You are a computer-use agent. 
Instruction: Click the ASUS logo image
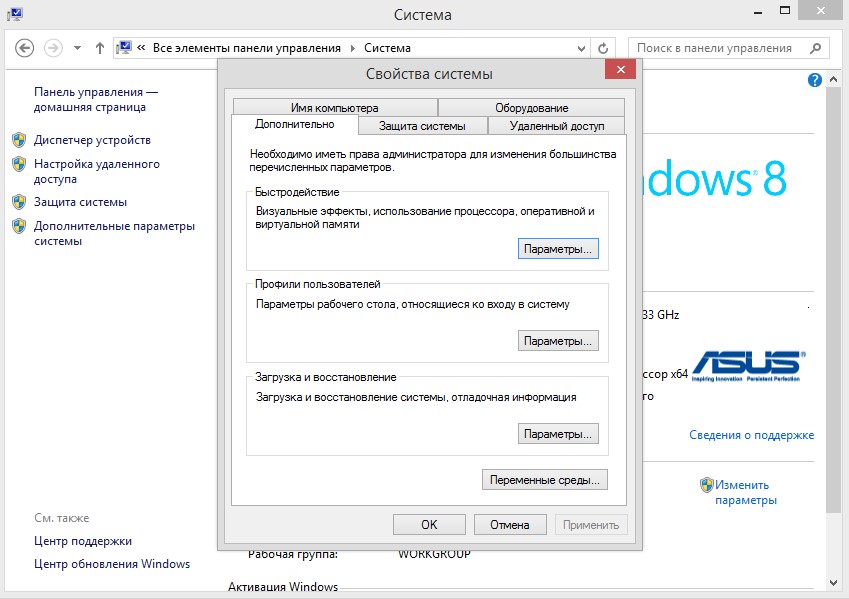pos(748,366)
